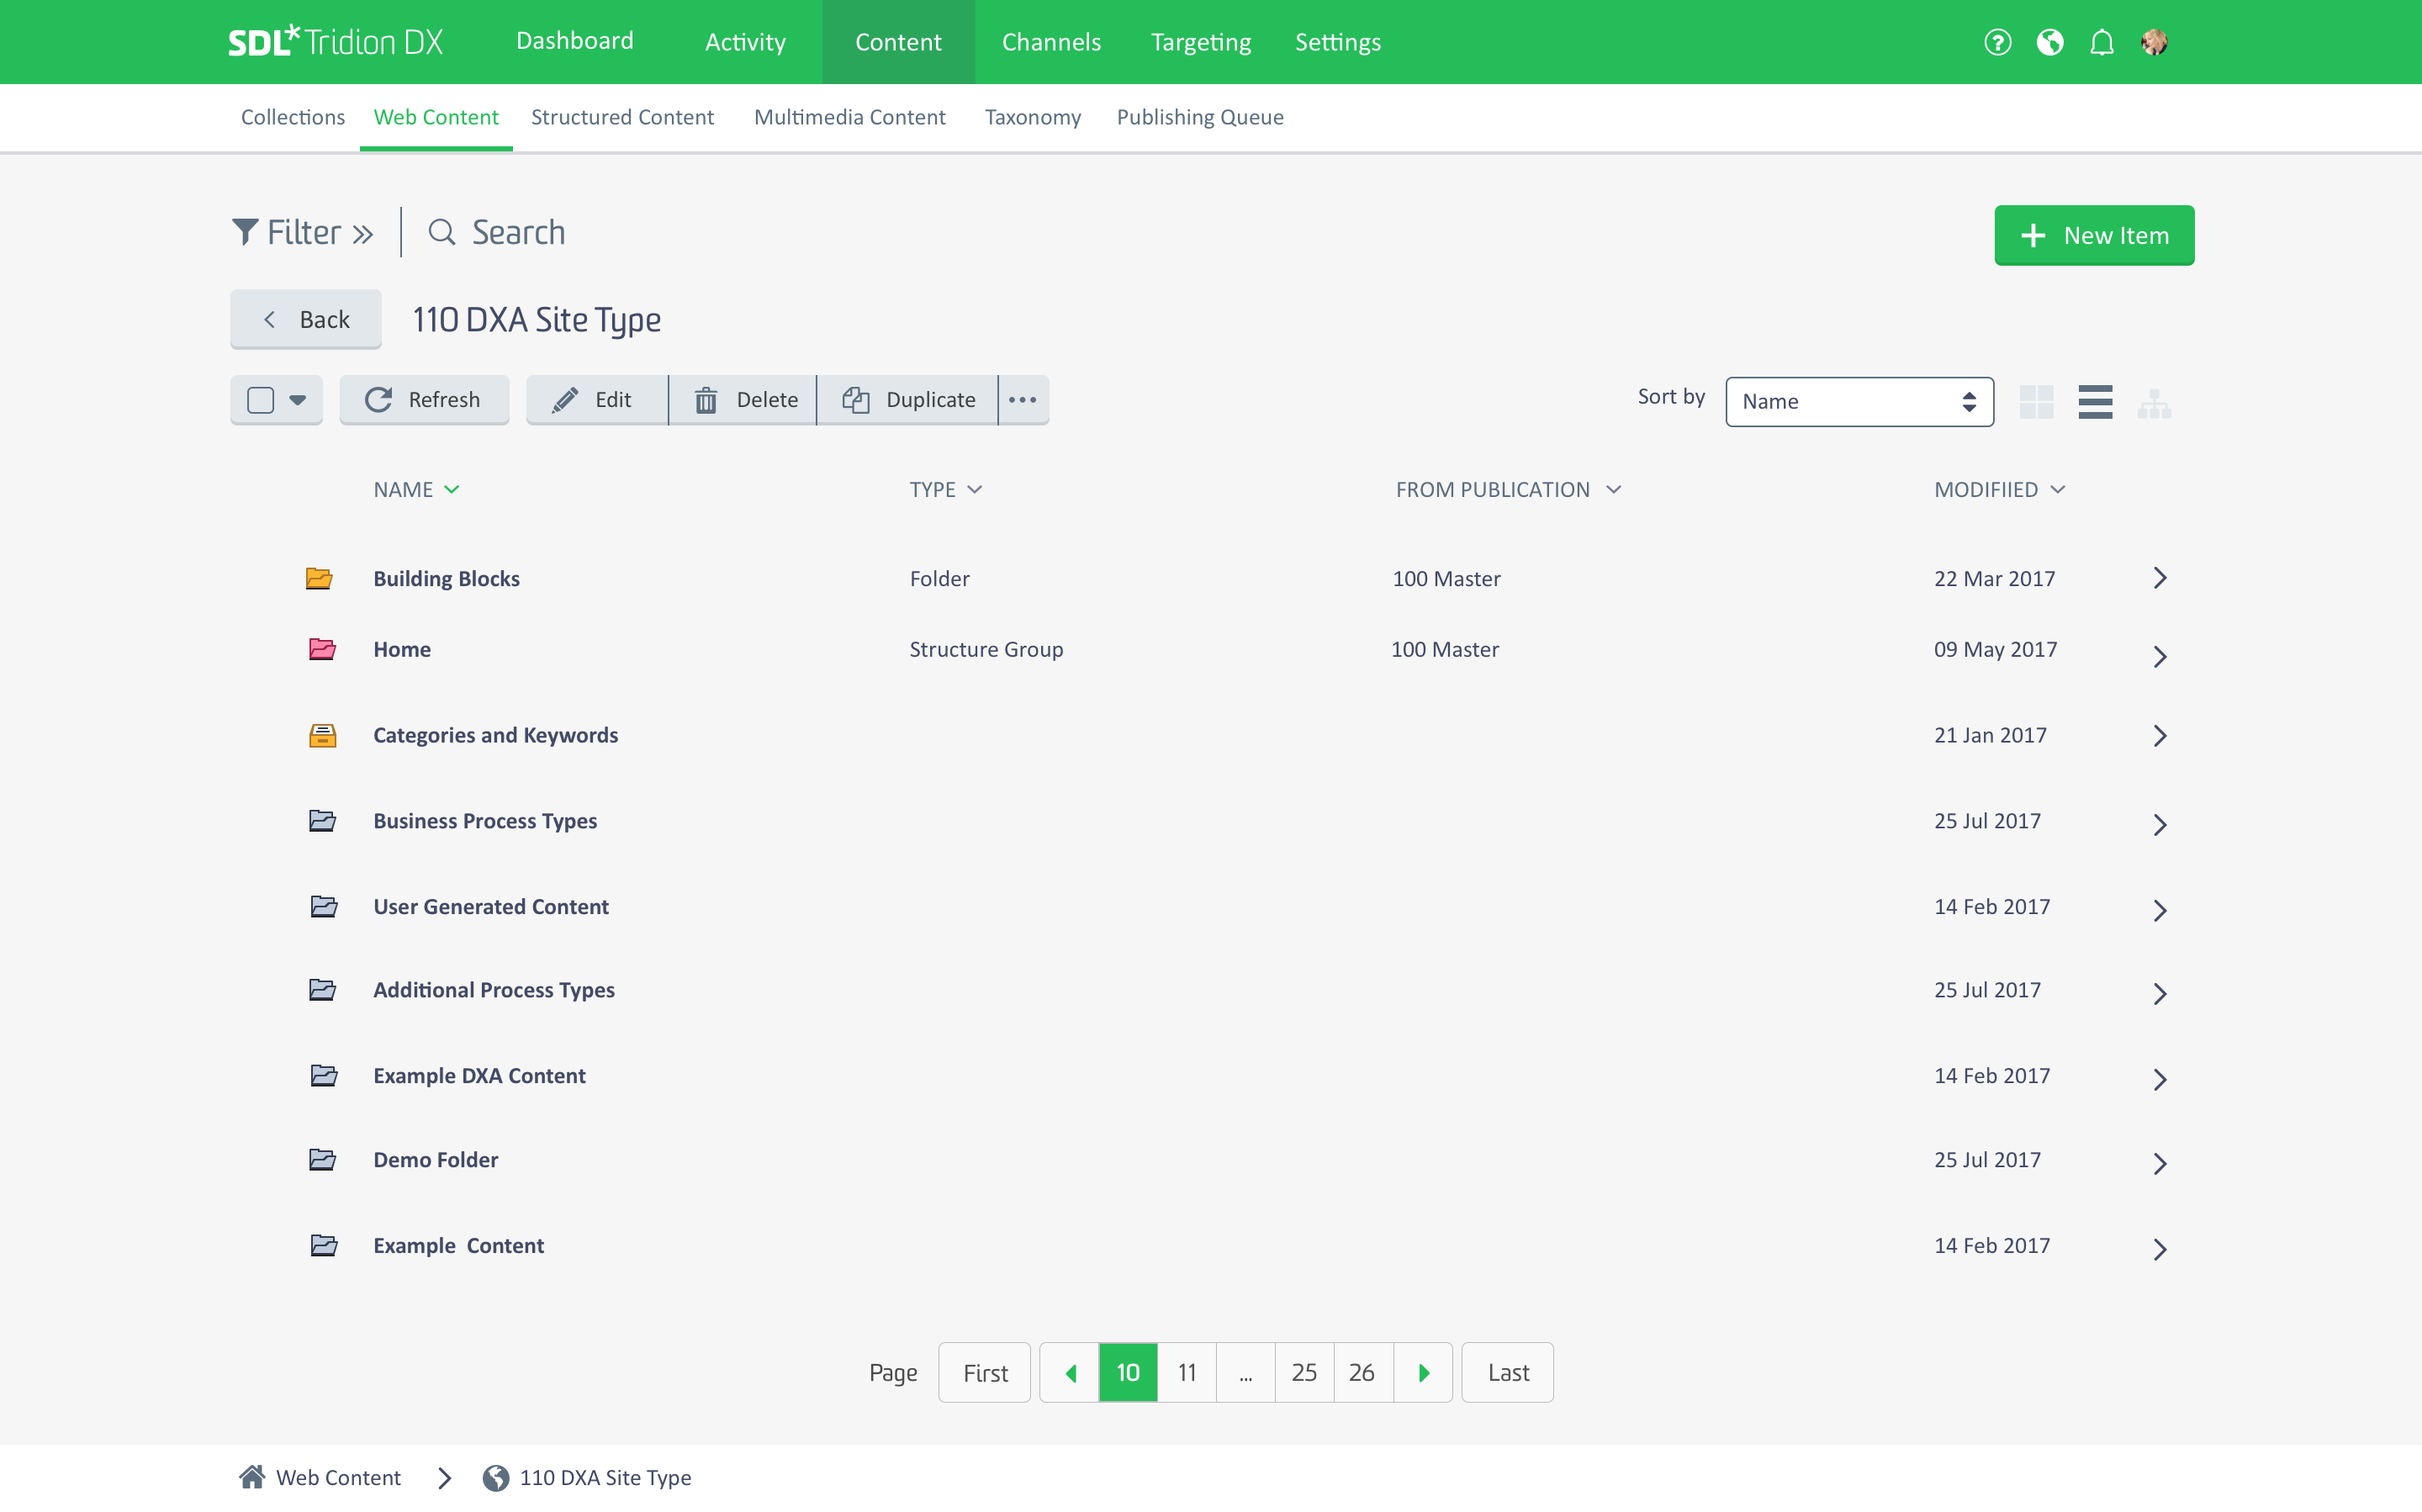The height and width of the screenshot is (1512, 2422).
Task: Switch to Structured Content tab
Action: [622, 117]
